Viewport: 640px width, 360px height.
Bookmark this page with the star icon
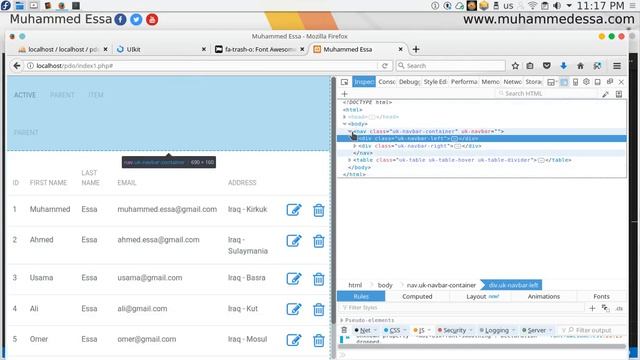[x=515, y=66]
